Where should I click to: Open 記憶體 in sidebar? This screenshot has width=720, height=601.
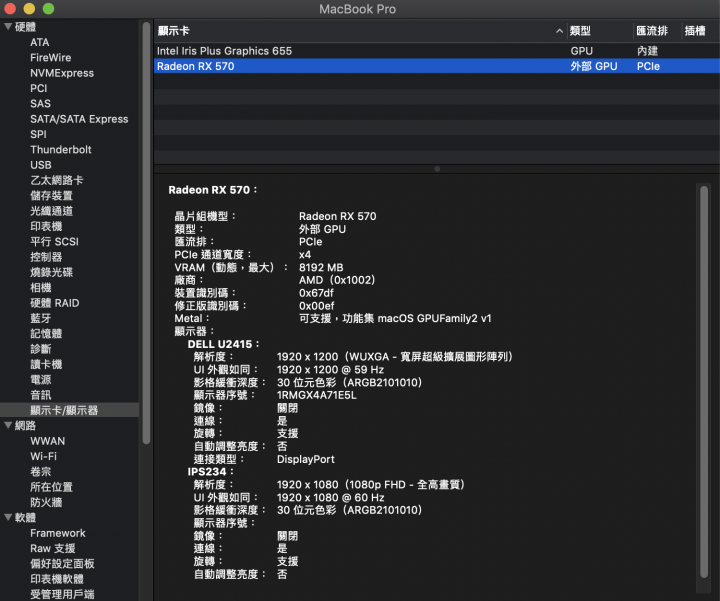point(46,333)
